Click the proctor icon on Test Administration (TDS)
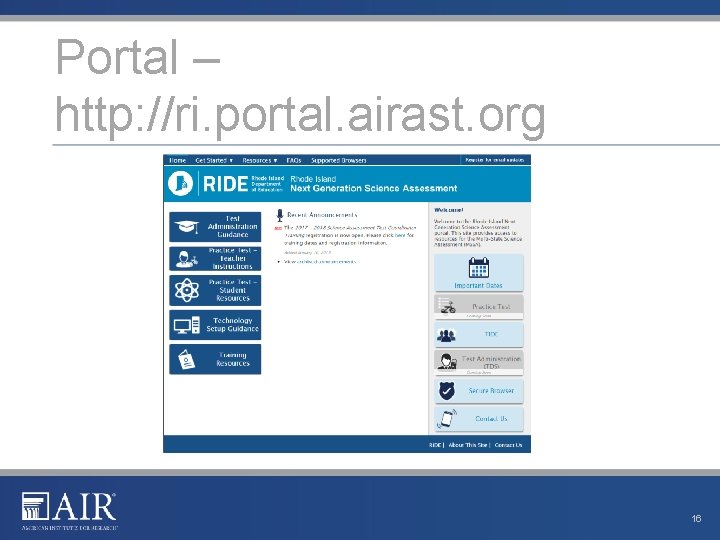This screenshot has height=540, width=720. (x=446, y=361)
